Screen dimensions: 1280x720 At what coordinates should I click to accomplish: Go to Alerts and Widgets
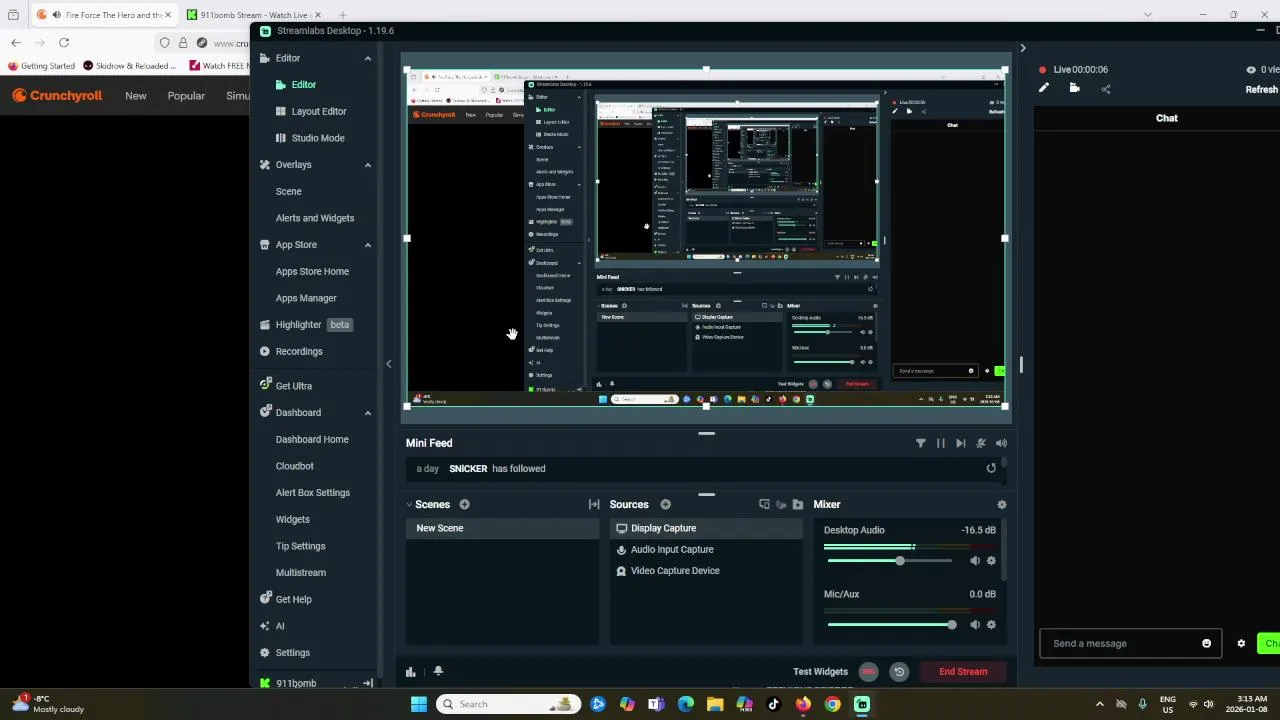pos(315,218)
